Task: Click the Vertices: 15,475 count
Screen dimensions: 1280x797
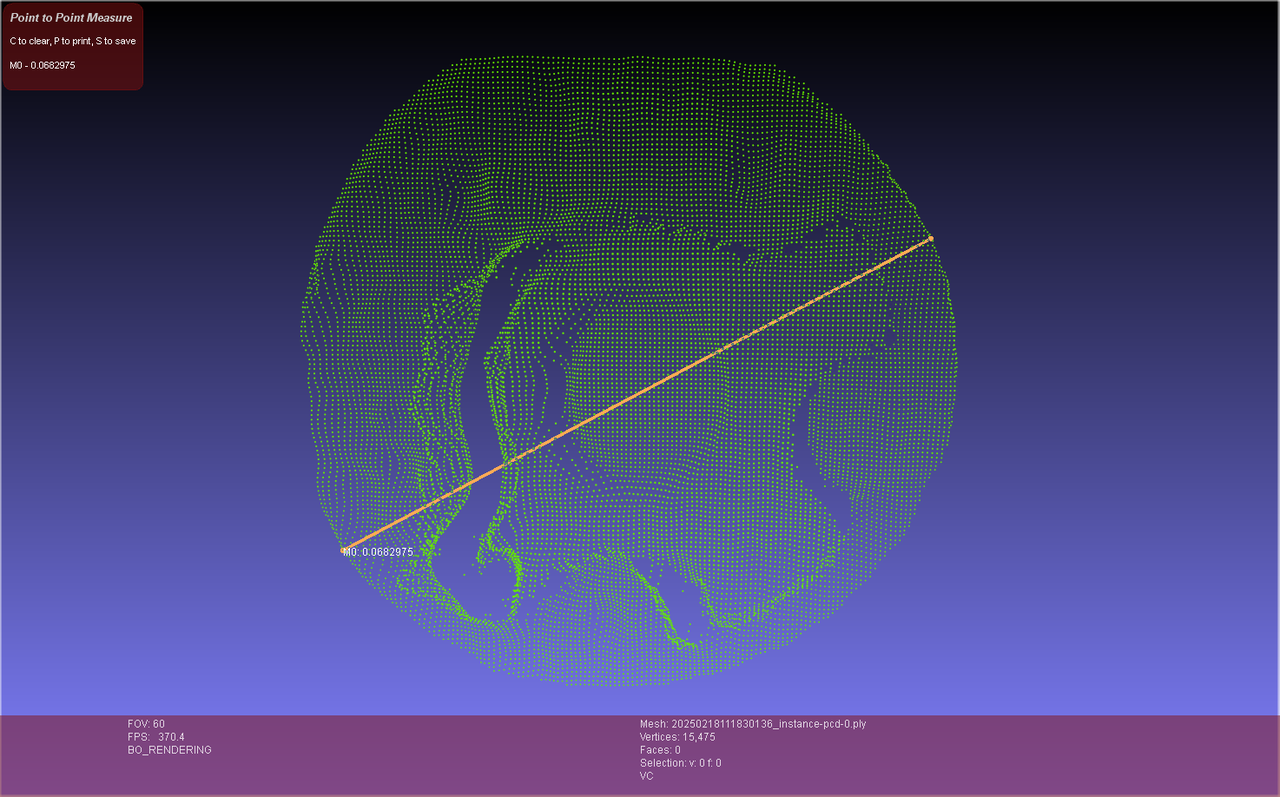Action: click(677, 737)
